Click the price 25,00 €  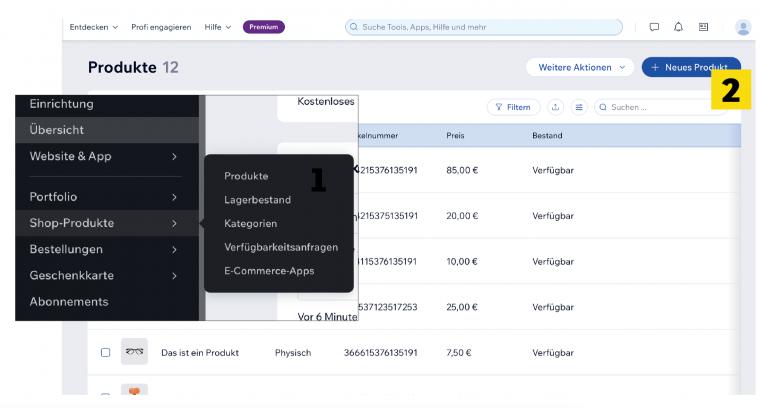pos(462,307)
